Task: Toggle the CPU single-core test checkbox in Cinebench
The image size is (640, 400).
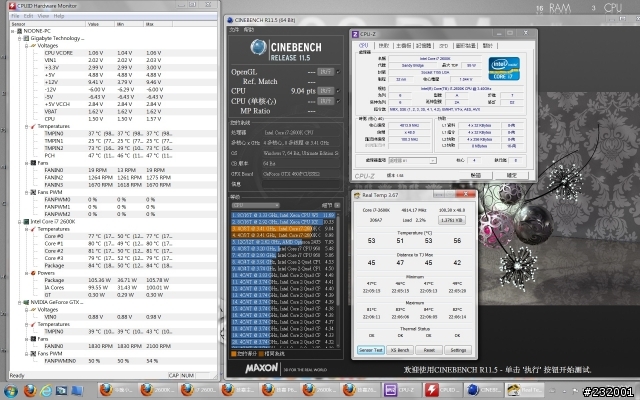Action: click(x=338, y=101)
